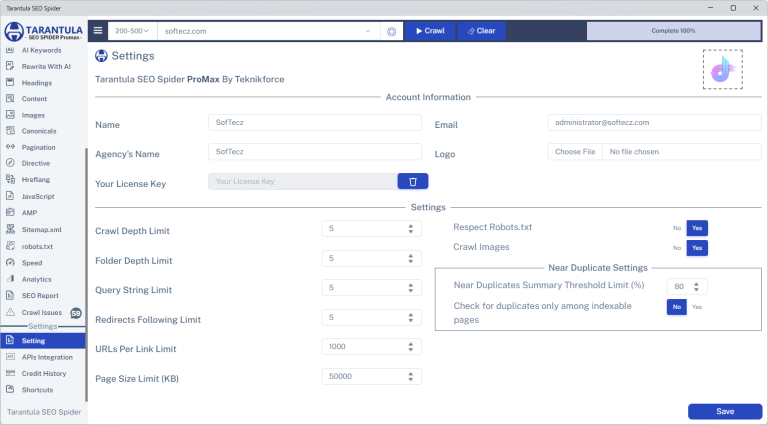
Task: Click the Content sidebar icon
Action: [x=10, y=98]
